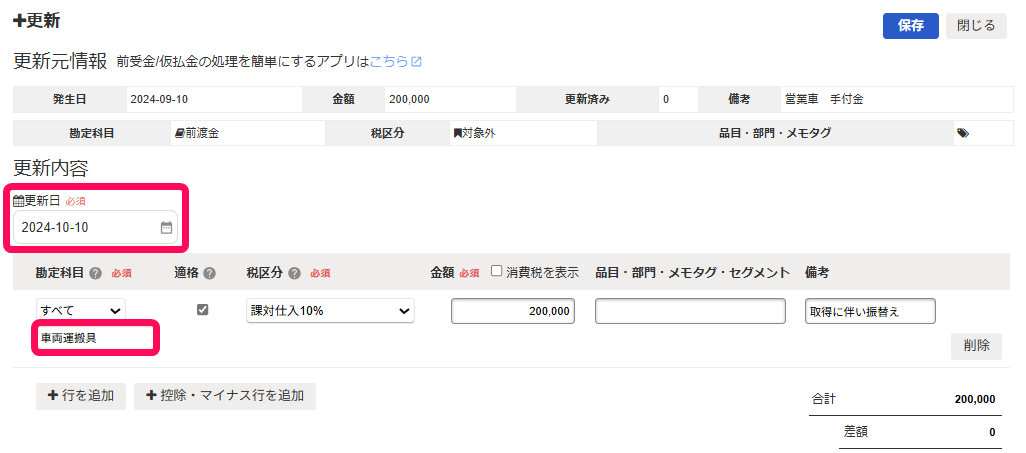Image resolution: width=1026 pixels, height=453 pixels.
Task: Click the book icon beside 前渡金
Action: click(x=180, y=133)
